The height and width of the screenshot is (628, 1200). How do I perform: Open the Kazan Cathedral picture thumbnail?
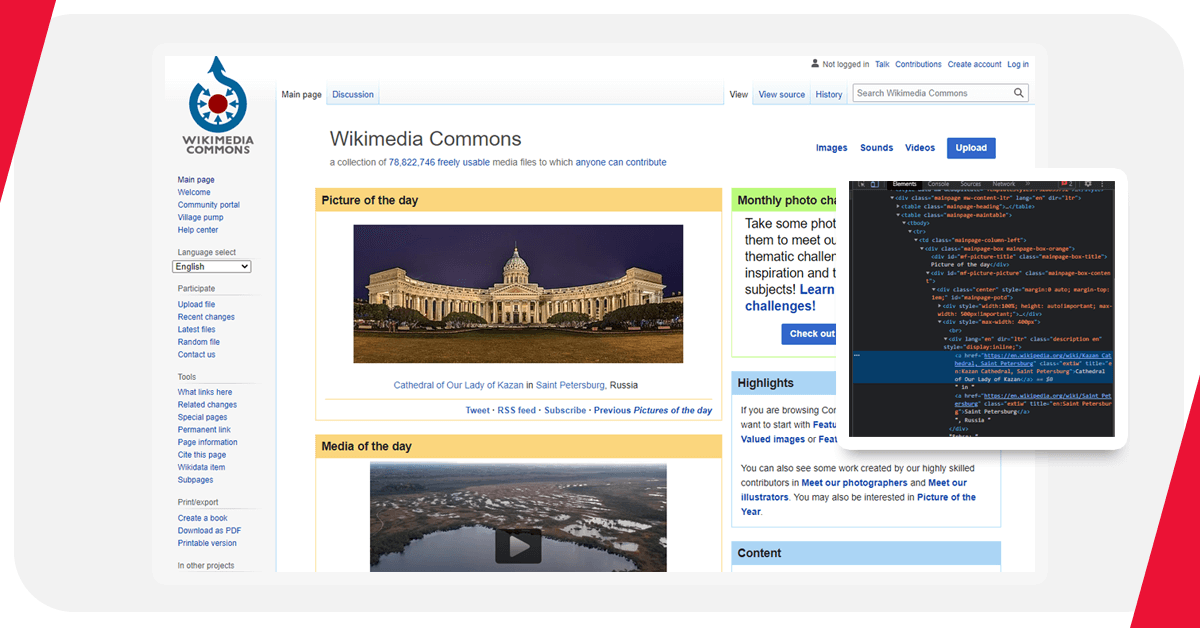(x=518, y=294)
